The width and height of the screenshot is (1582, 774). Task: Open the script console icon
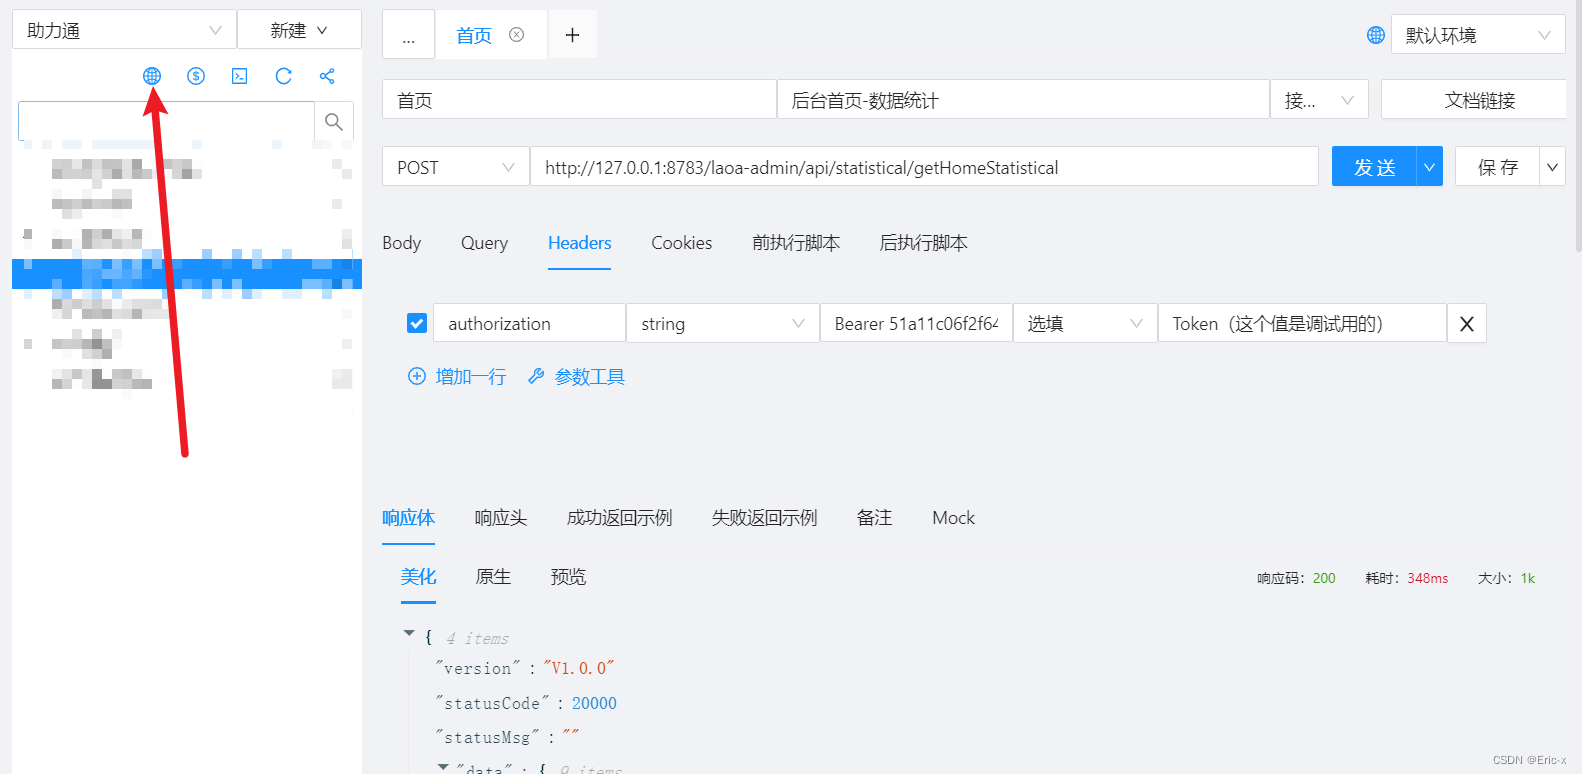tap(240, 76)
